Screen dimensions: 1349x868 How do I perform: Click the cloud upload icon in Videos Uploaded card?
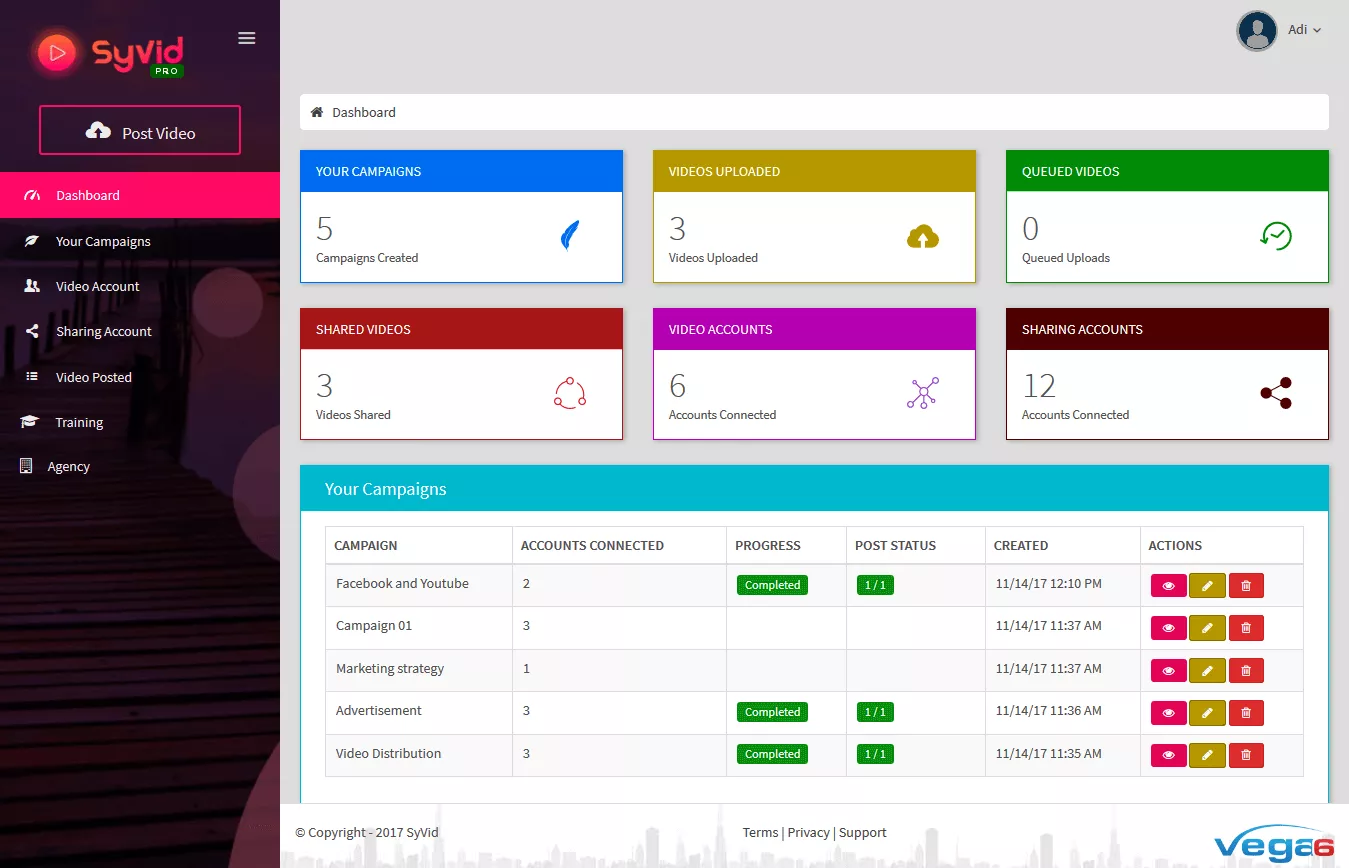point(922,237)
